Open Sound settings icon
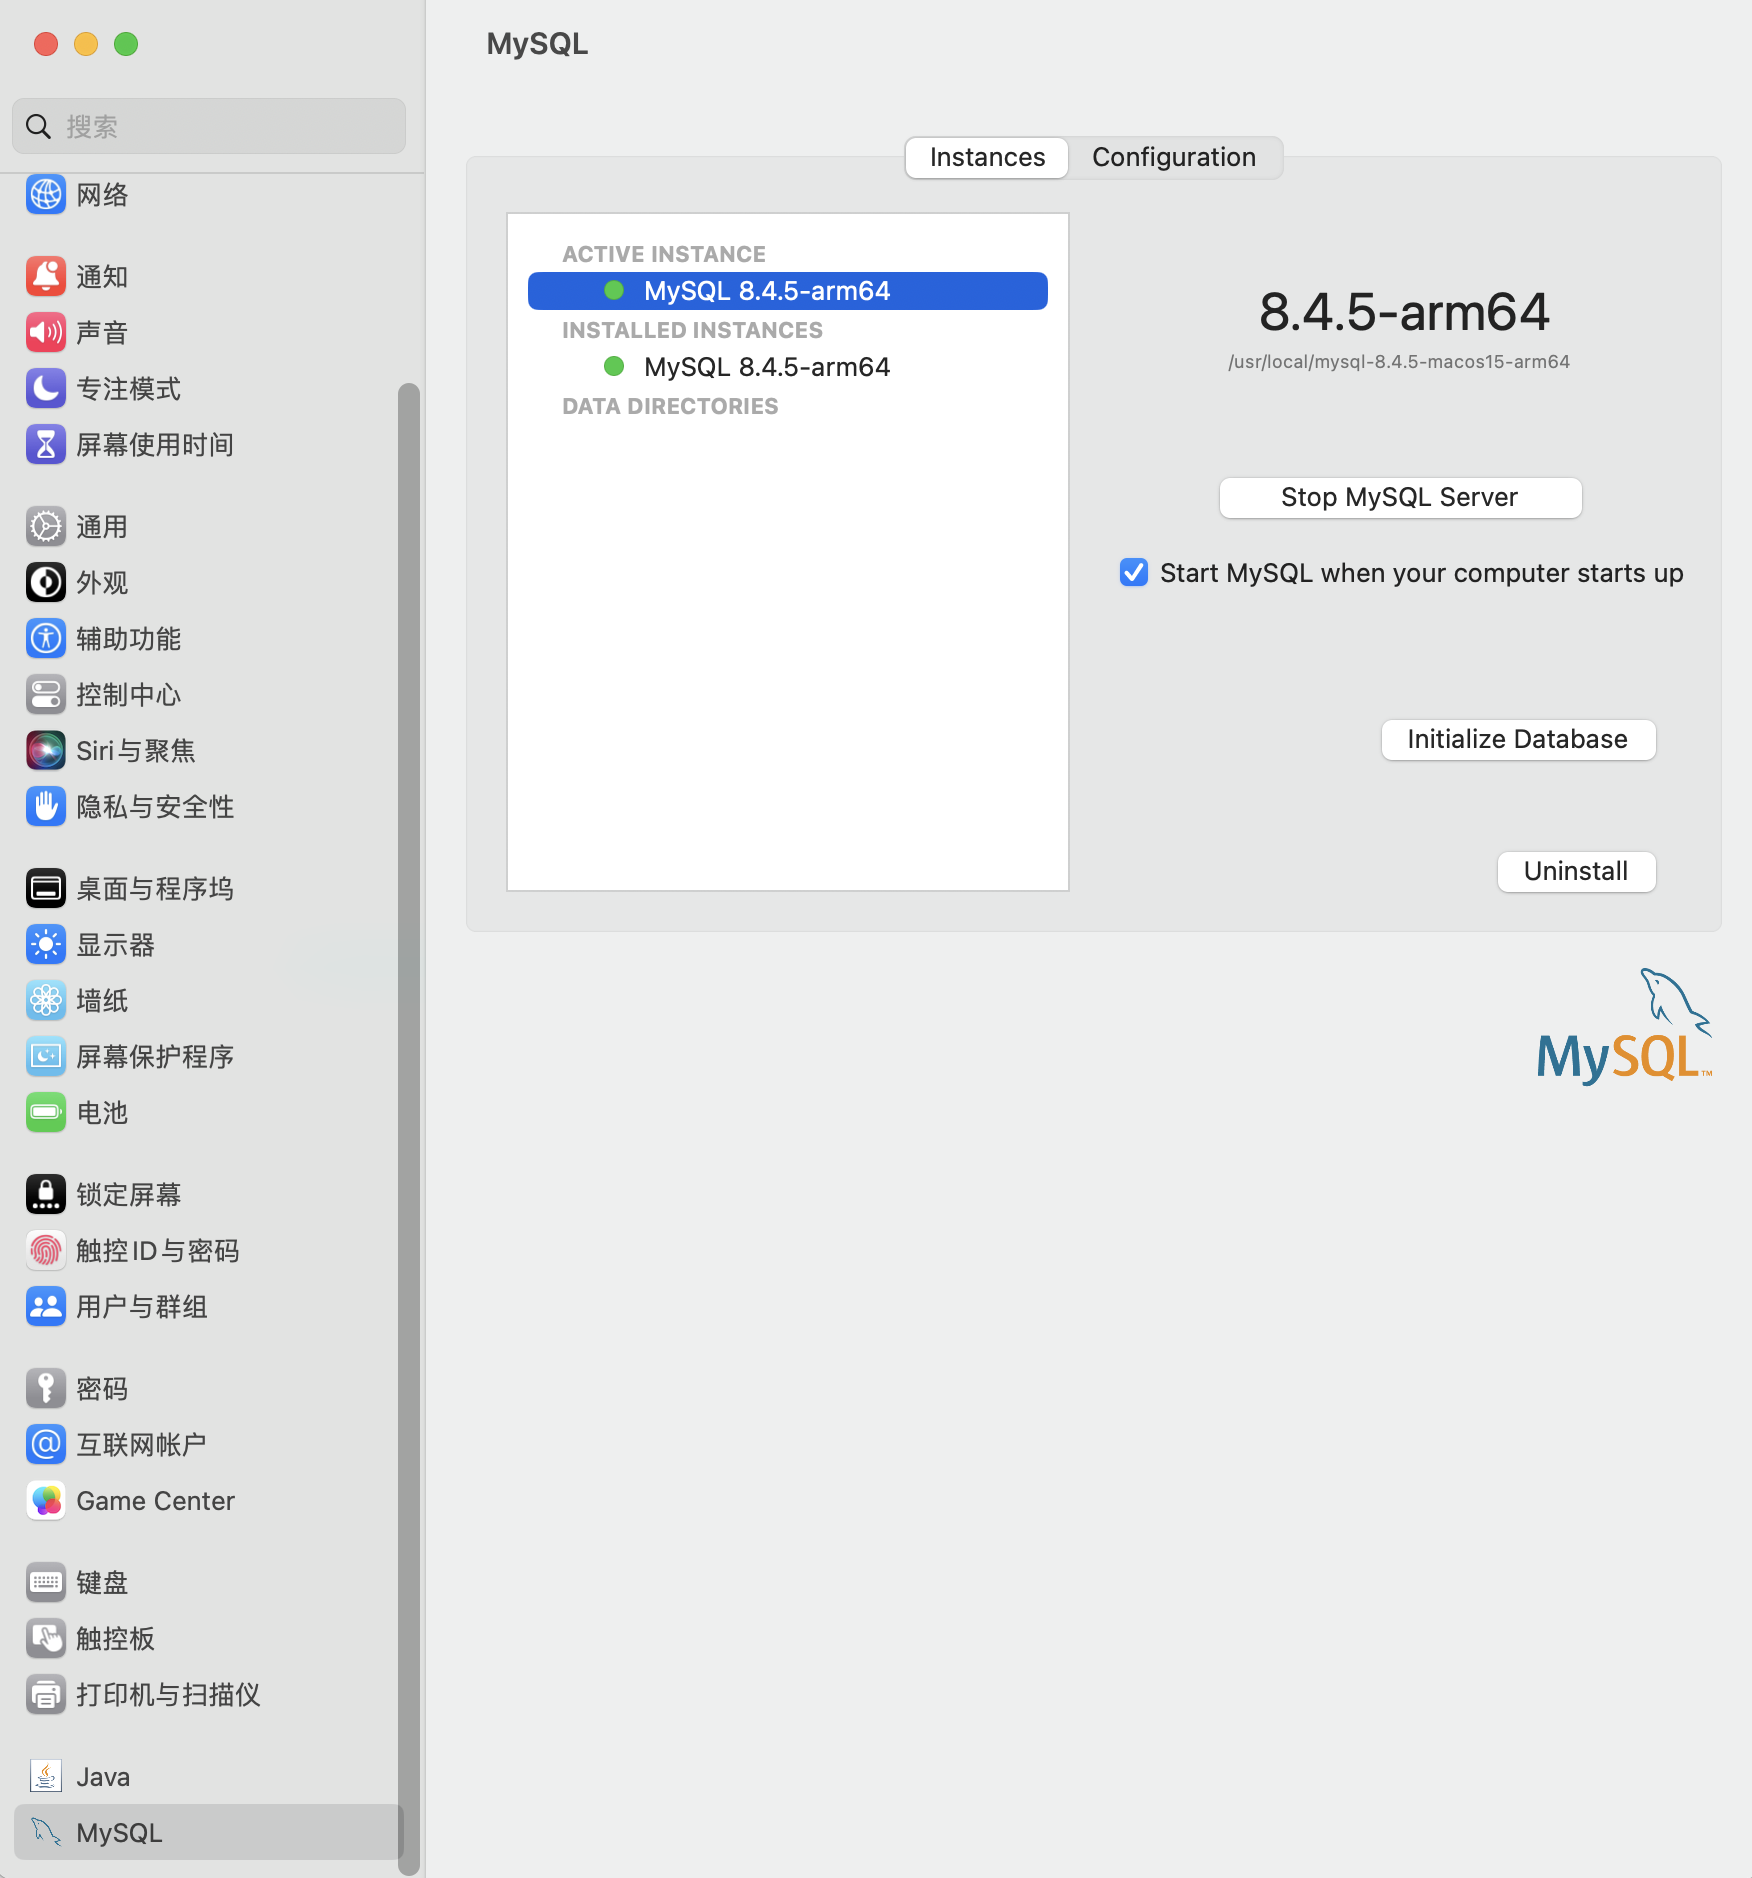This screenshot has width=1752, height=1878. [x=46, y=332]
